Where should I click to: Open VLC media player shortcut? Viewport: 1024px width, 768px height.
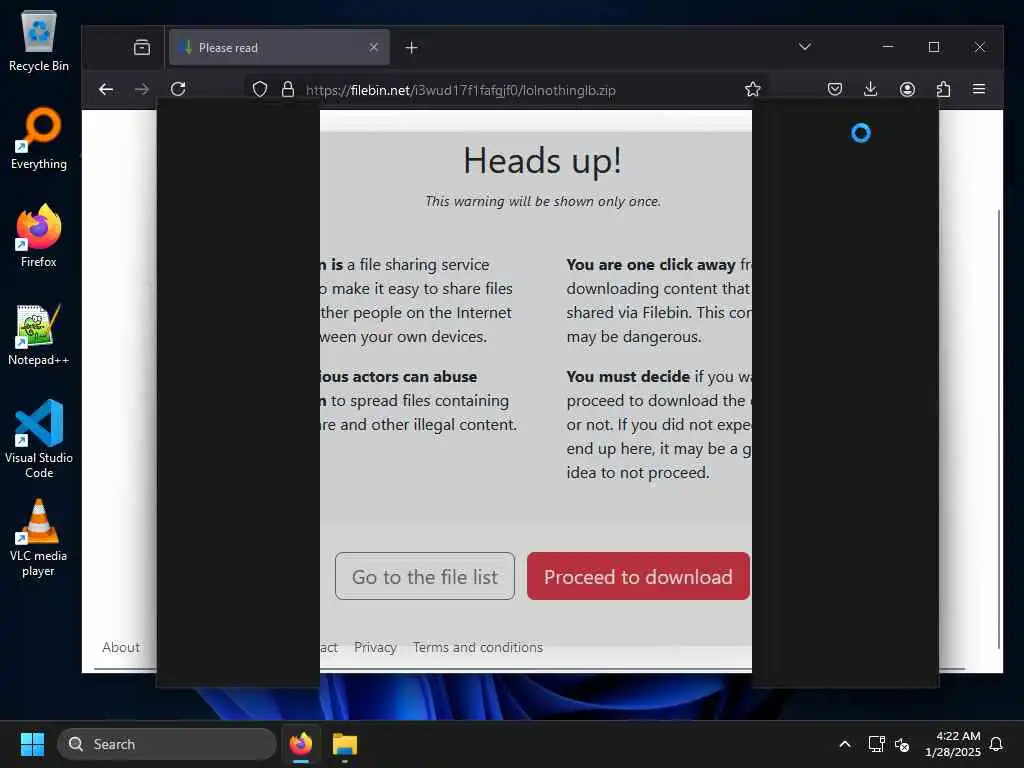[x=39, y=537]
